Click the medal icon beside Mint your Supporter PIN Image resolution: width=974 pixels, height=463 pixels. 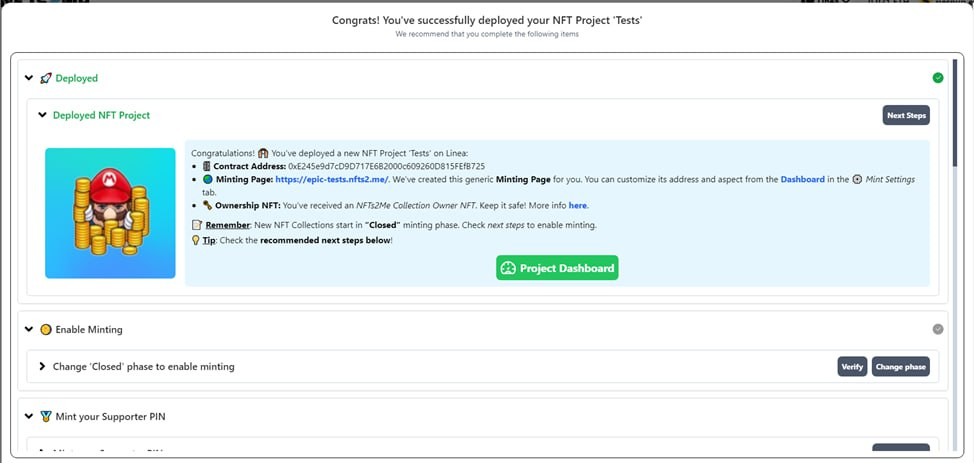45,416
